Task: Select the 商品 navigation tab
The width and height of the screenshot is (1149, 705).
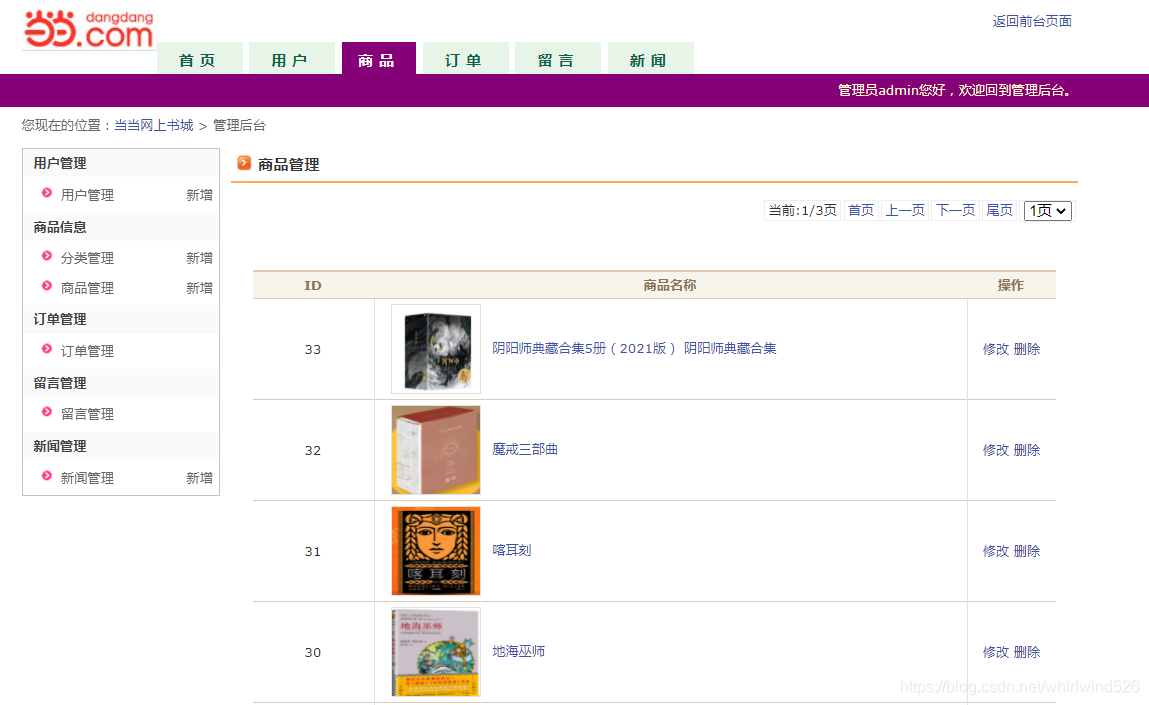Action: click(378, 59)
